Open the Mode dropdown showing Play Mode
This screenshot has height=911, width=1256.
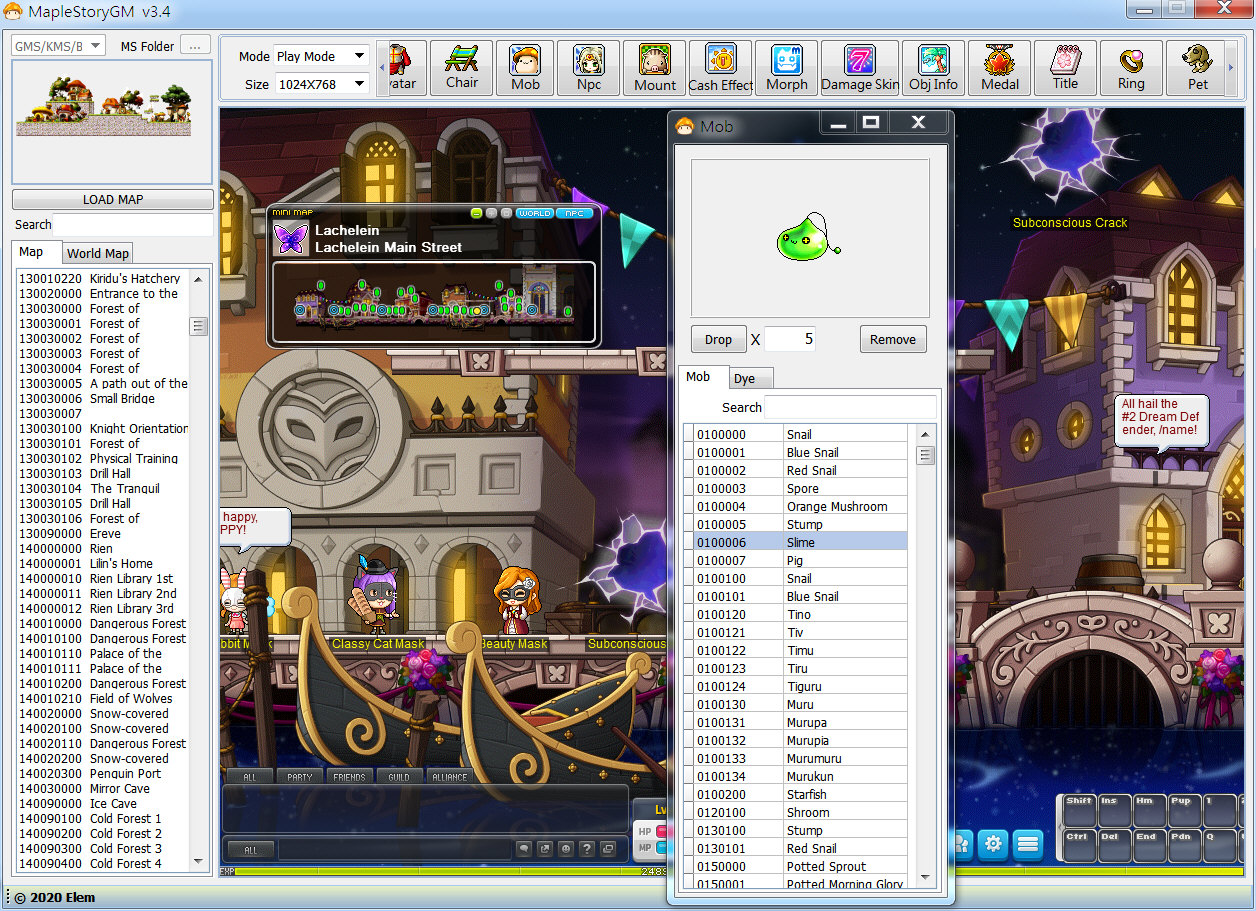point(321,56)
